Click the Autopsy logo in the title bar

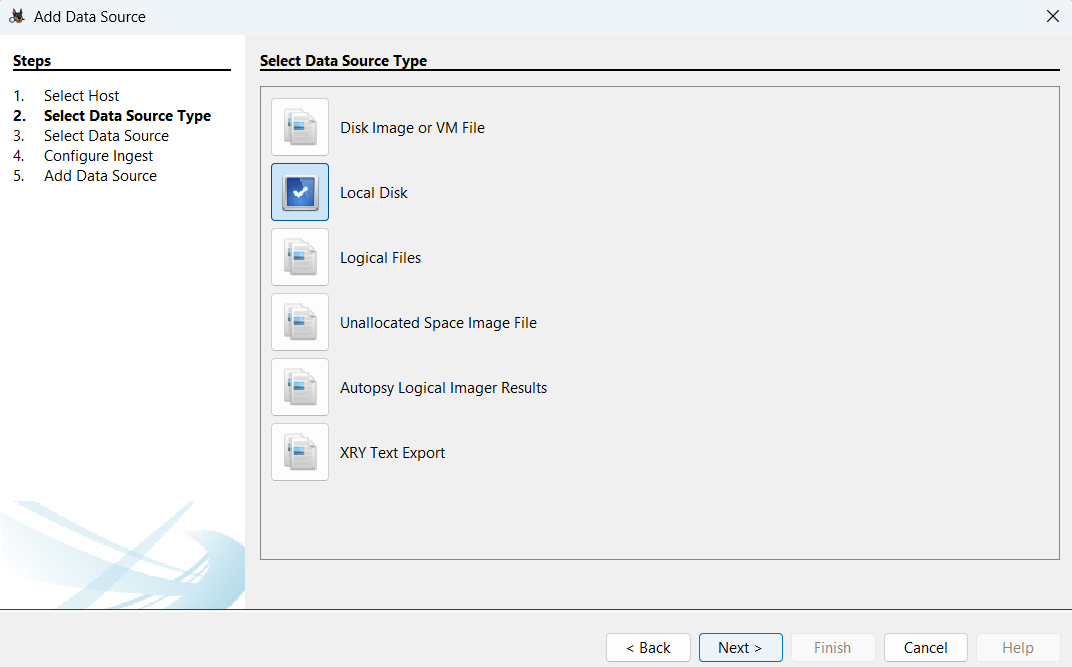pyautogui.click(x=17, y=16)
